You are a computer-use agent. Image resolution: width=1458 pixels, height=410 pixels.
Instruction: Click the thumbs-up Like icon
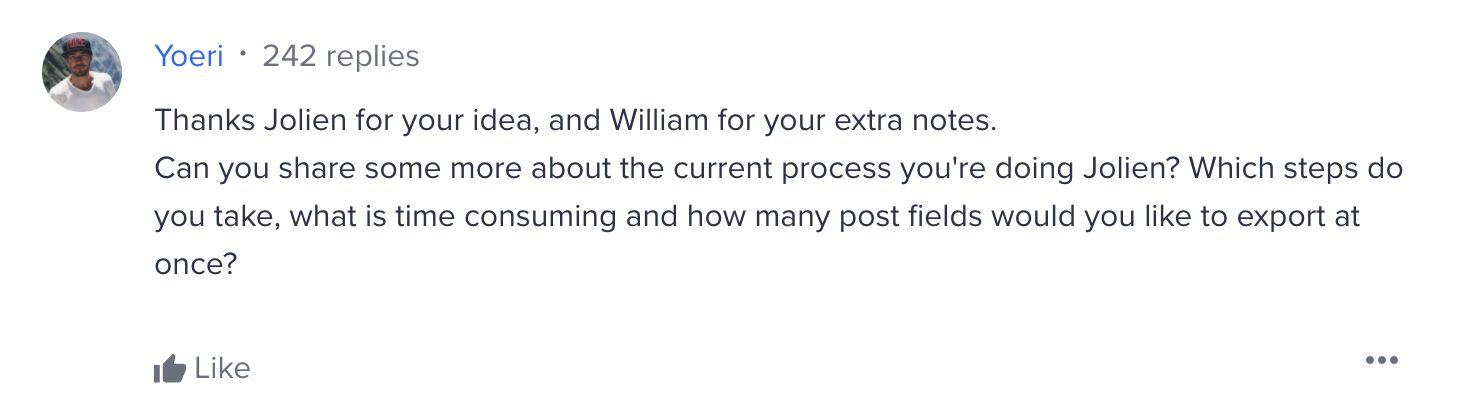pyautogui.click(x=170, y=370)
